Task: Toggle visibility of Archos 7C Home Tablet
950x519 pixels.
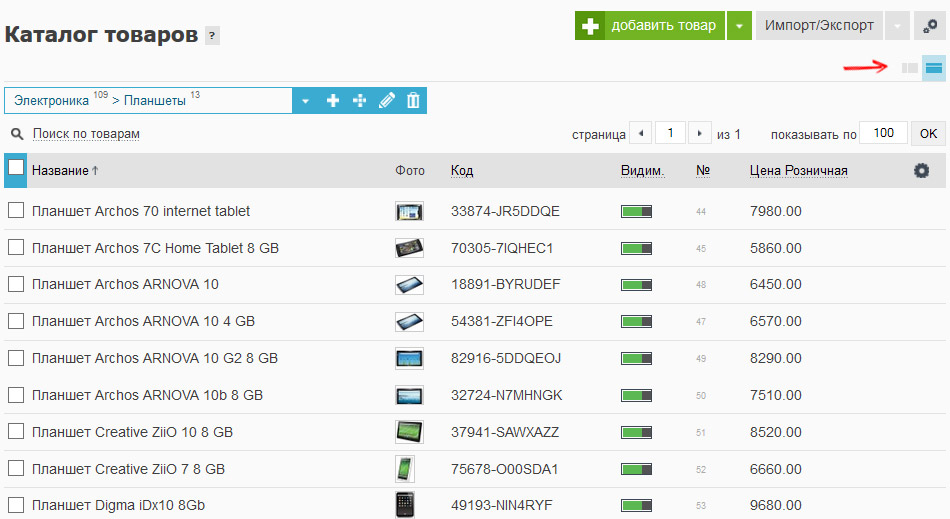Action: click(636, 248)
